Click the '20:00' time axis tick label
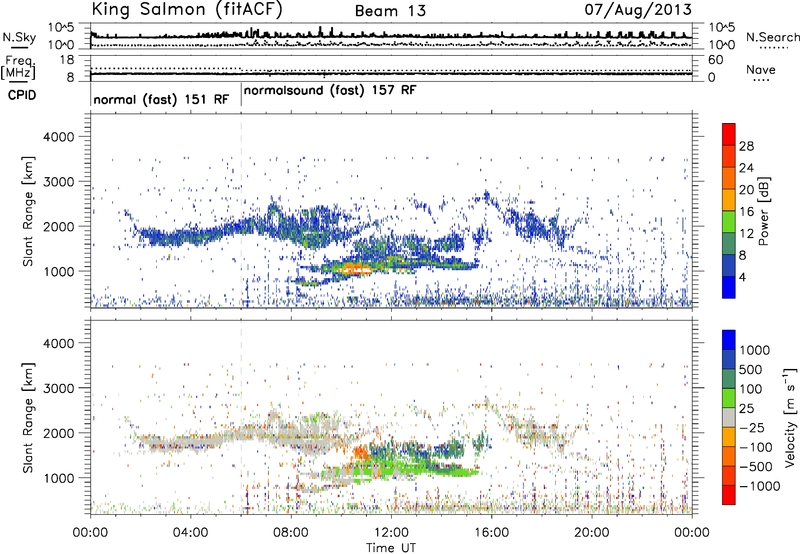800x554 pixels. (591, 533)
